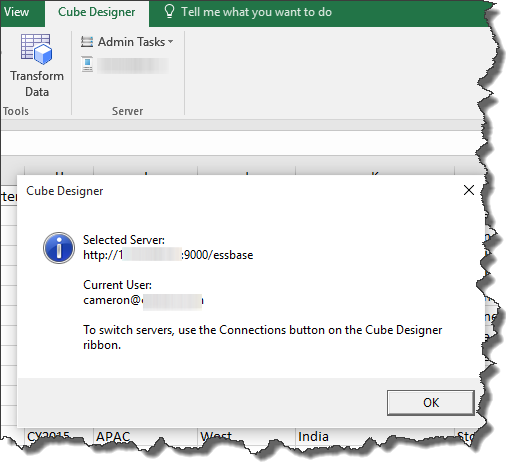Click OK in Cube Designer dialog
The width and height of the screenshot is (506, 464).
click(x=431, y=403)
